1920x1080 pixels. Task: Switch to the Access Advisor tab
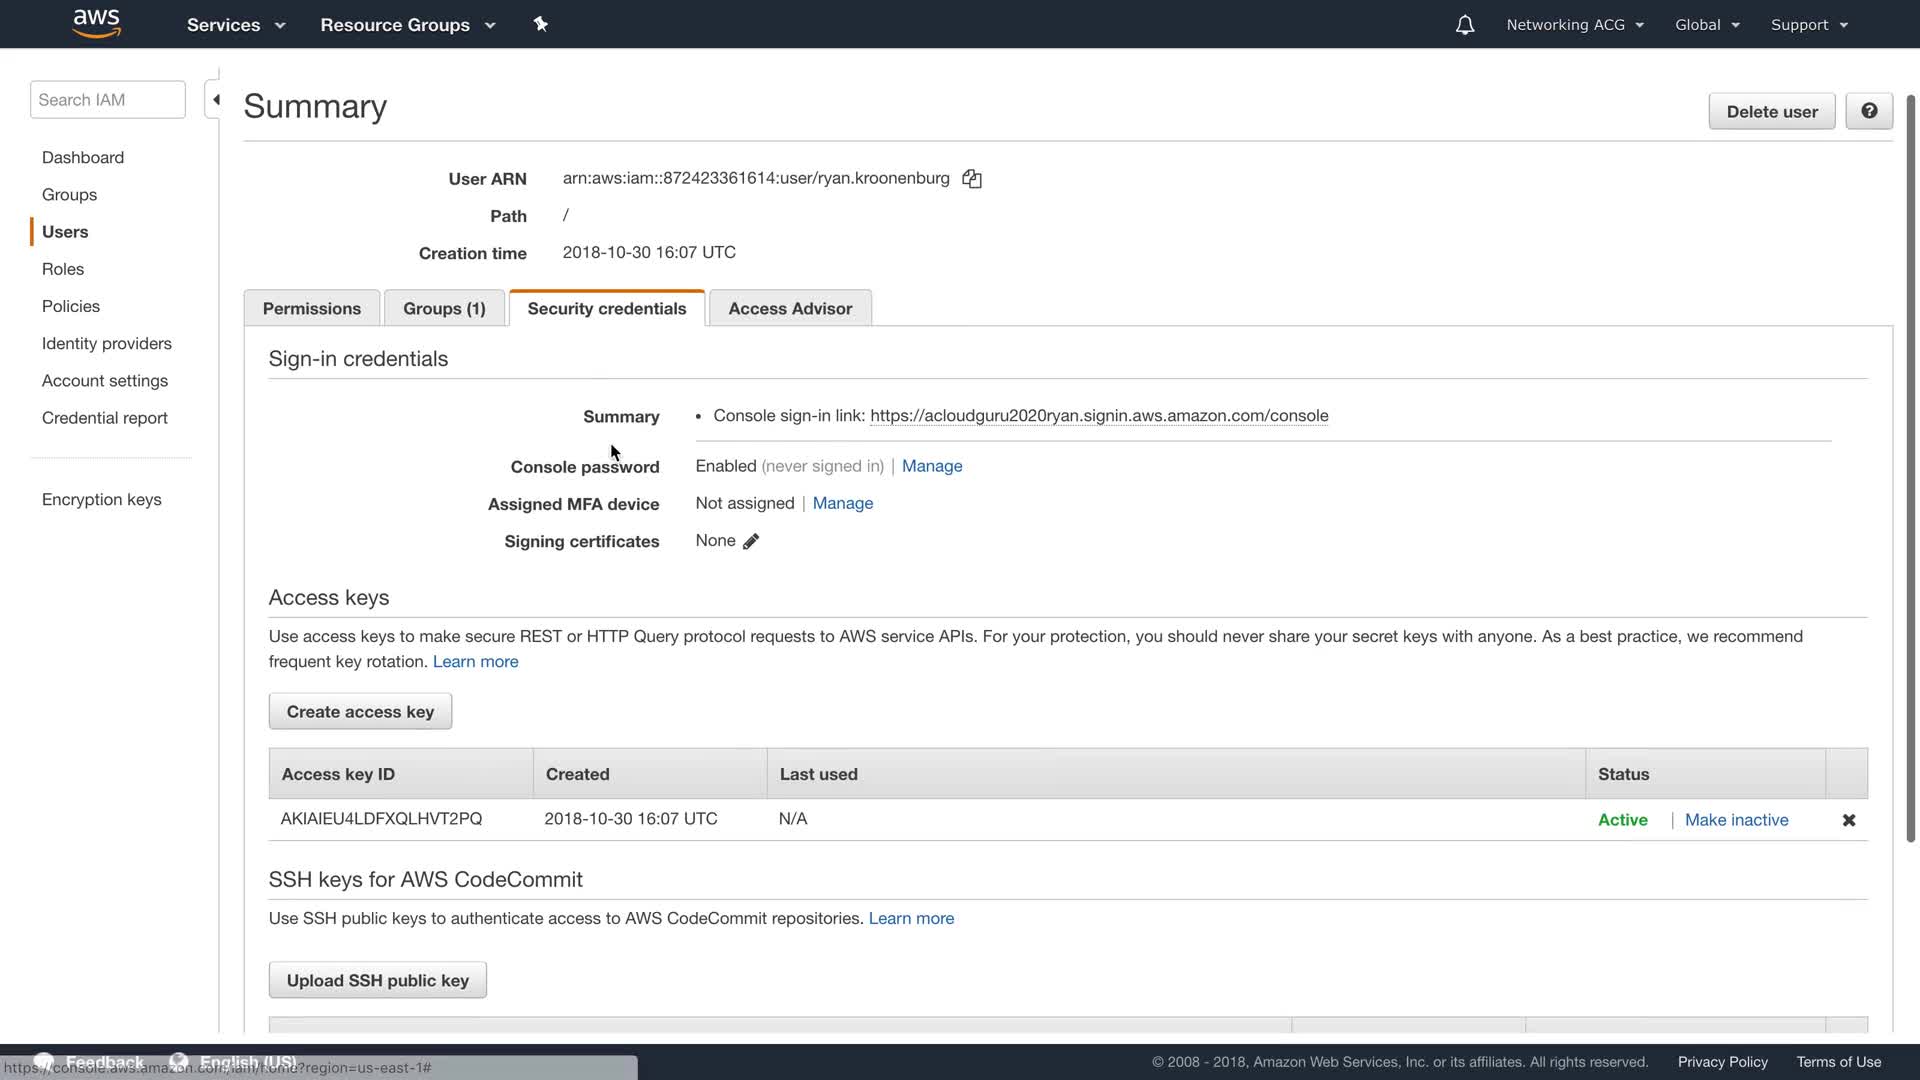[x=789, y=309]
